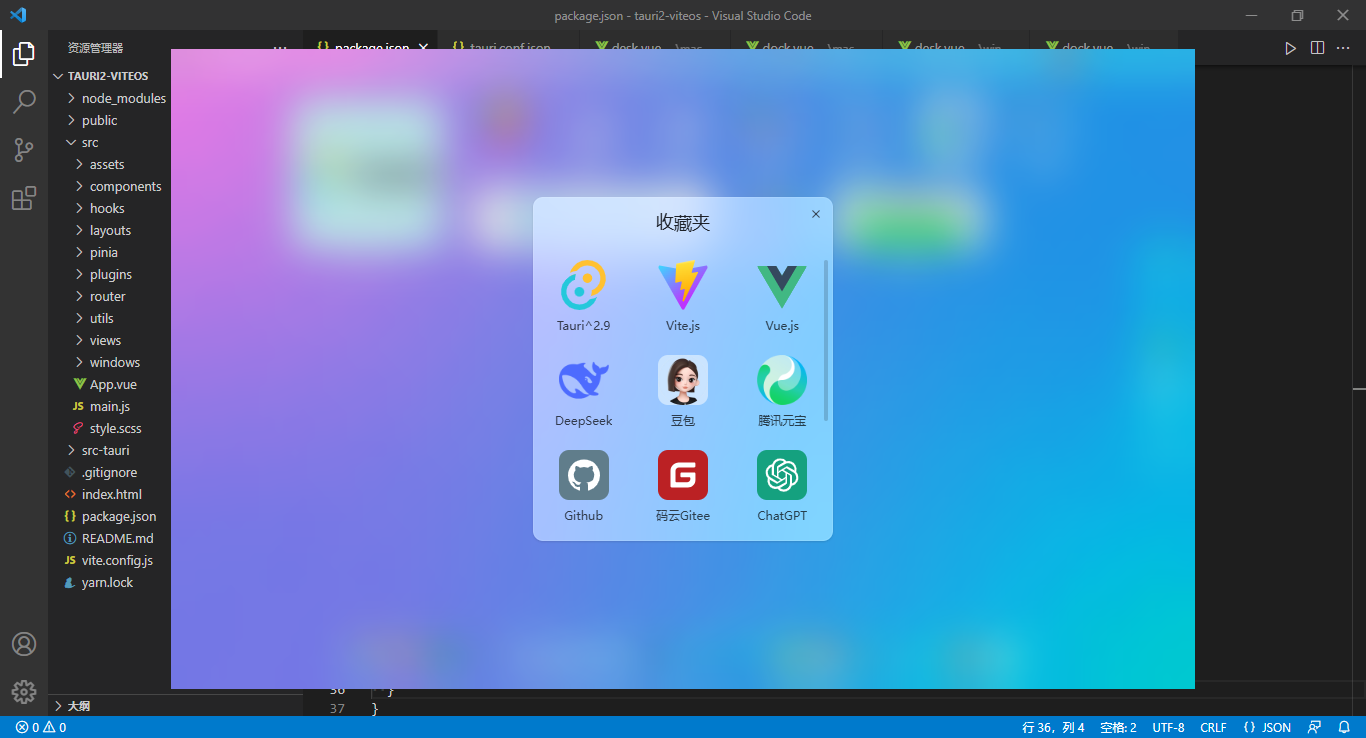
Task: Open editor More Actions menu
Action: coord(1343,48)
